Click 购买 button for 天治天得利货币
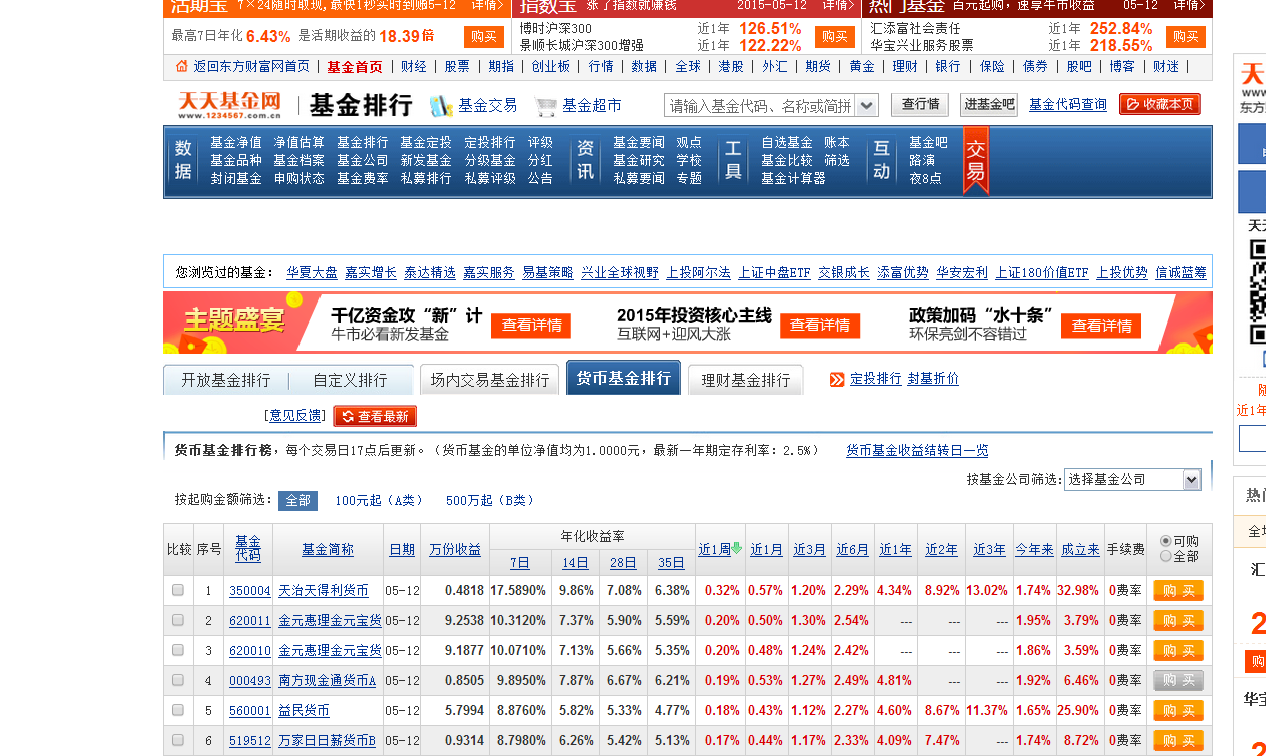The height and width of the screenshot is (756, 1266). click(x=1178, y=591)
